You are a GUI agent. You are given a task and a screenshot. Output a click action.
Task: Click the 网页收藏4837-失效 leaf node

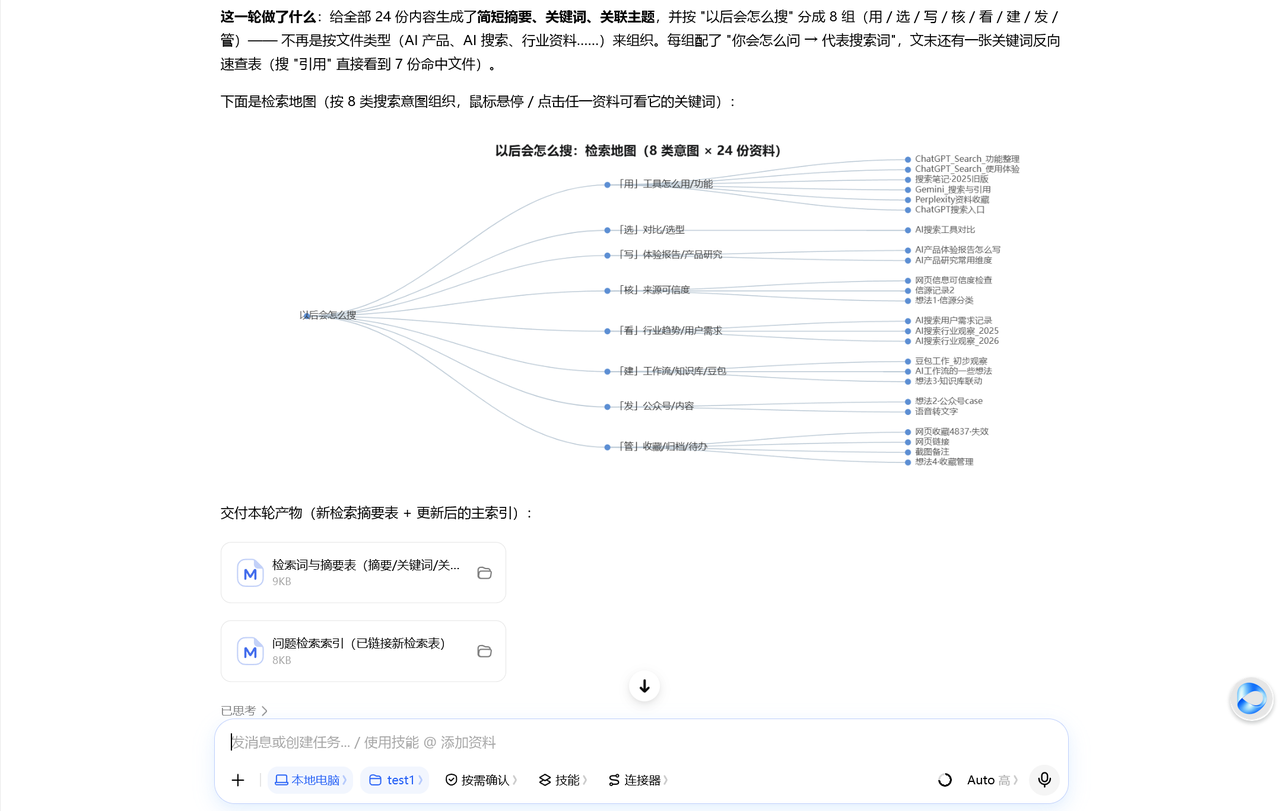click(x=947, y=432)
